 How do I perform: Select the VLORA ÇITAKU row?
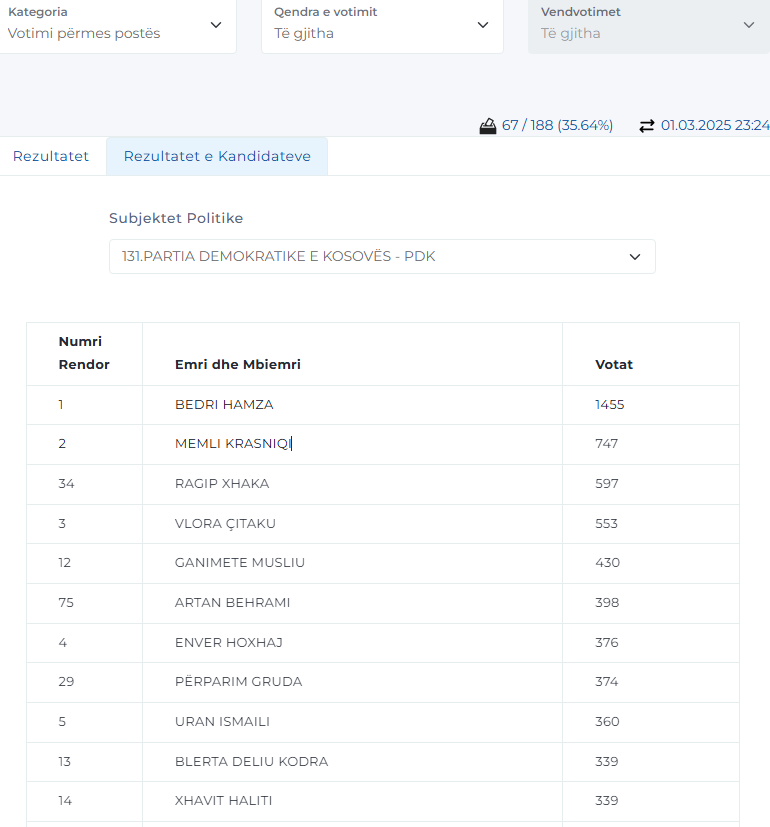click(383, 524)
